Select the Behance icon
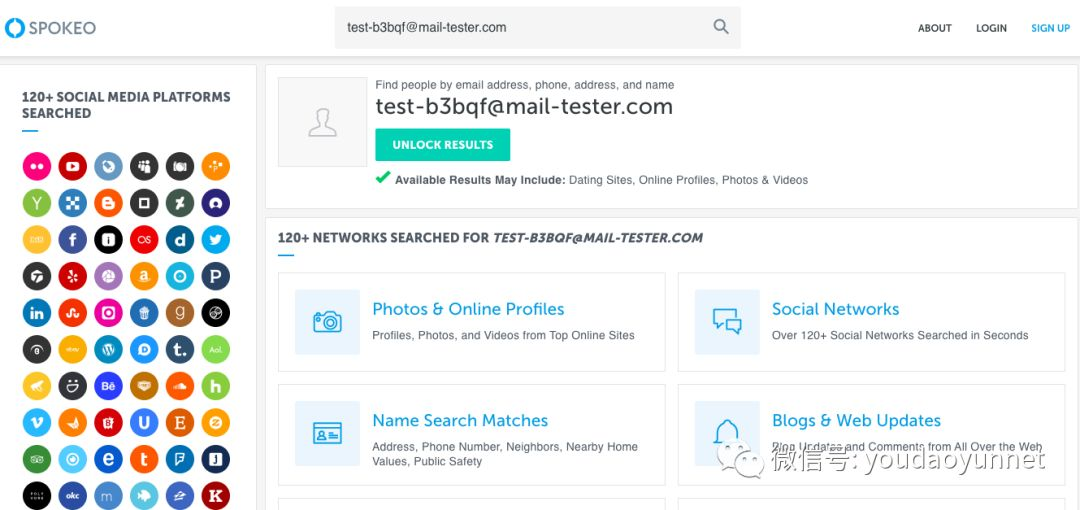 point(108,386)
